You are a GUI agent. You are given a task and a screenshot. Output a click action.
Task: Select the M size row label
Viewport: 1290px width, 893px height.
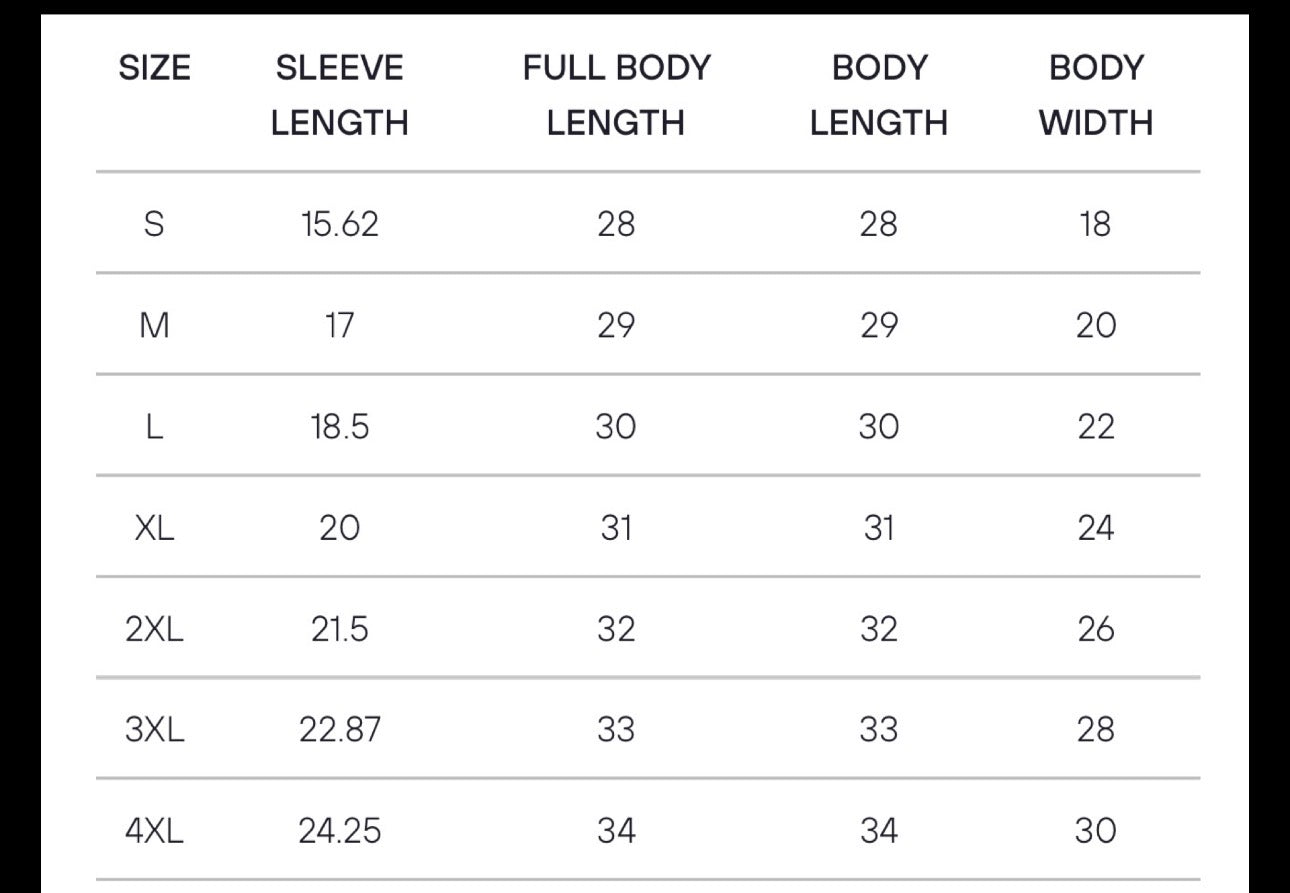point(154,326)
